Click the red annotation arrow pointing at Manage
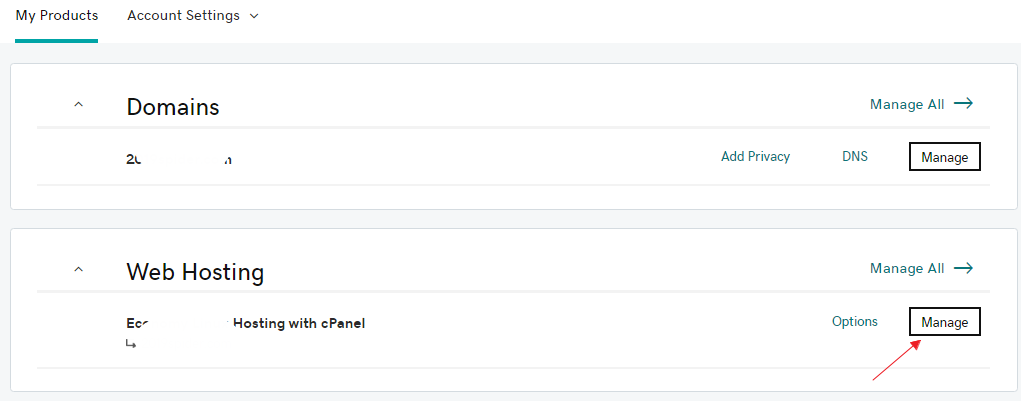 click(x=897, y=359)
